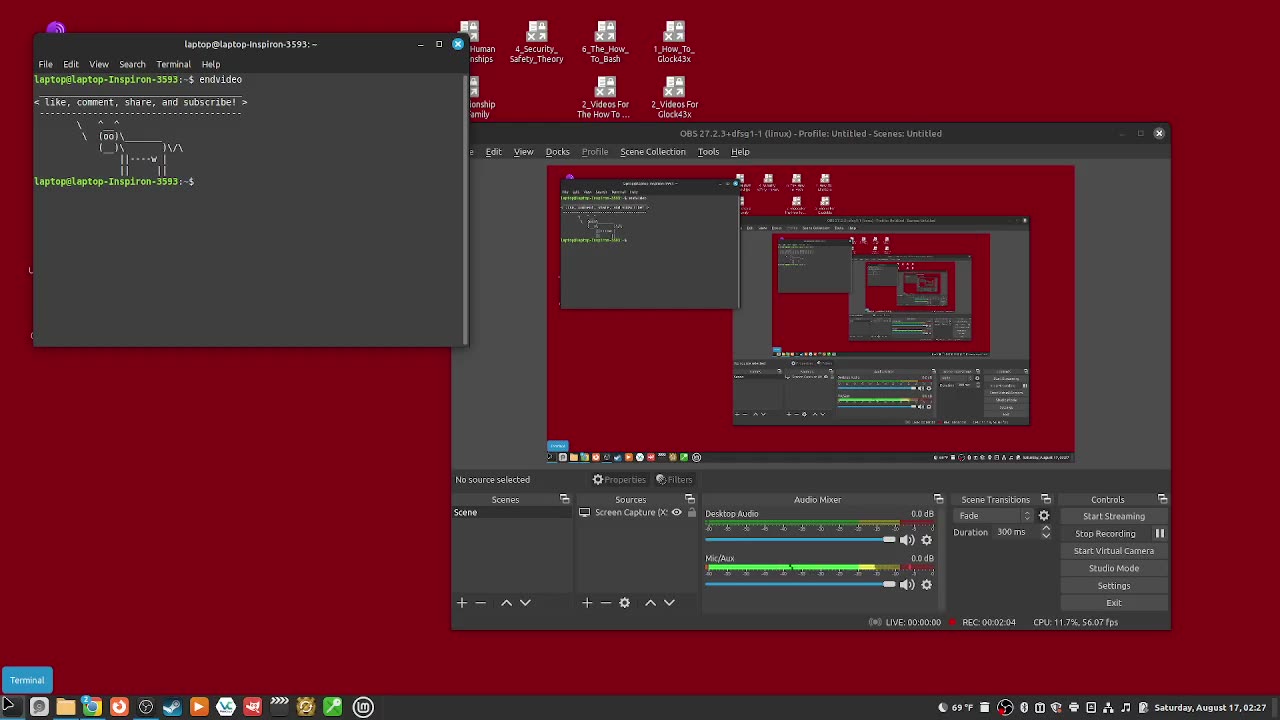Viewport: 1280px width, 720px height.
Task: Toggle lock on Screen Capture source
Action: [692, 513]
